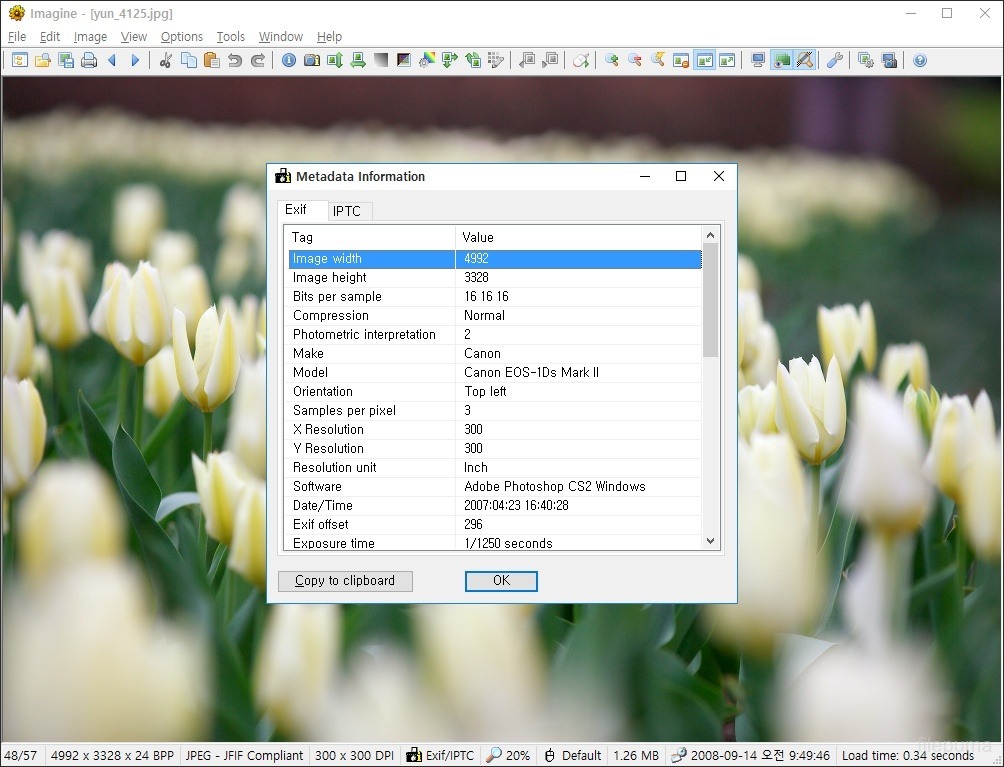
Task: Open settings with the wrench icon
Action: (x=834, y=60)
